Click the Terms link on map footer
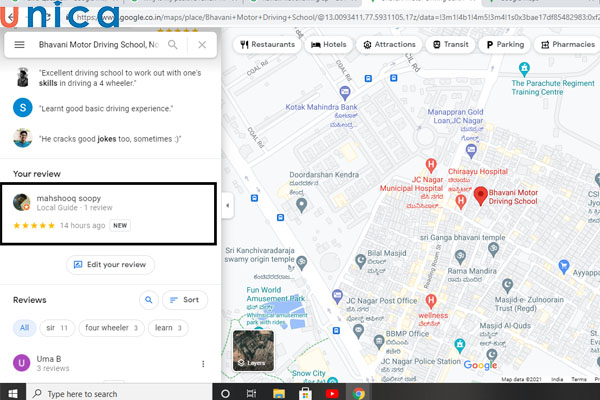This screenshot has width=600, height=400. tap(579, 379)
